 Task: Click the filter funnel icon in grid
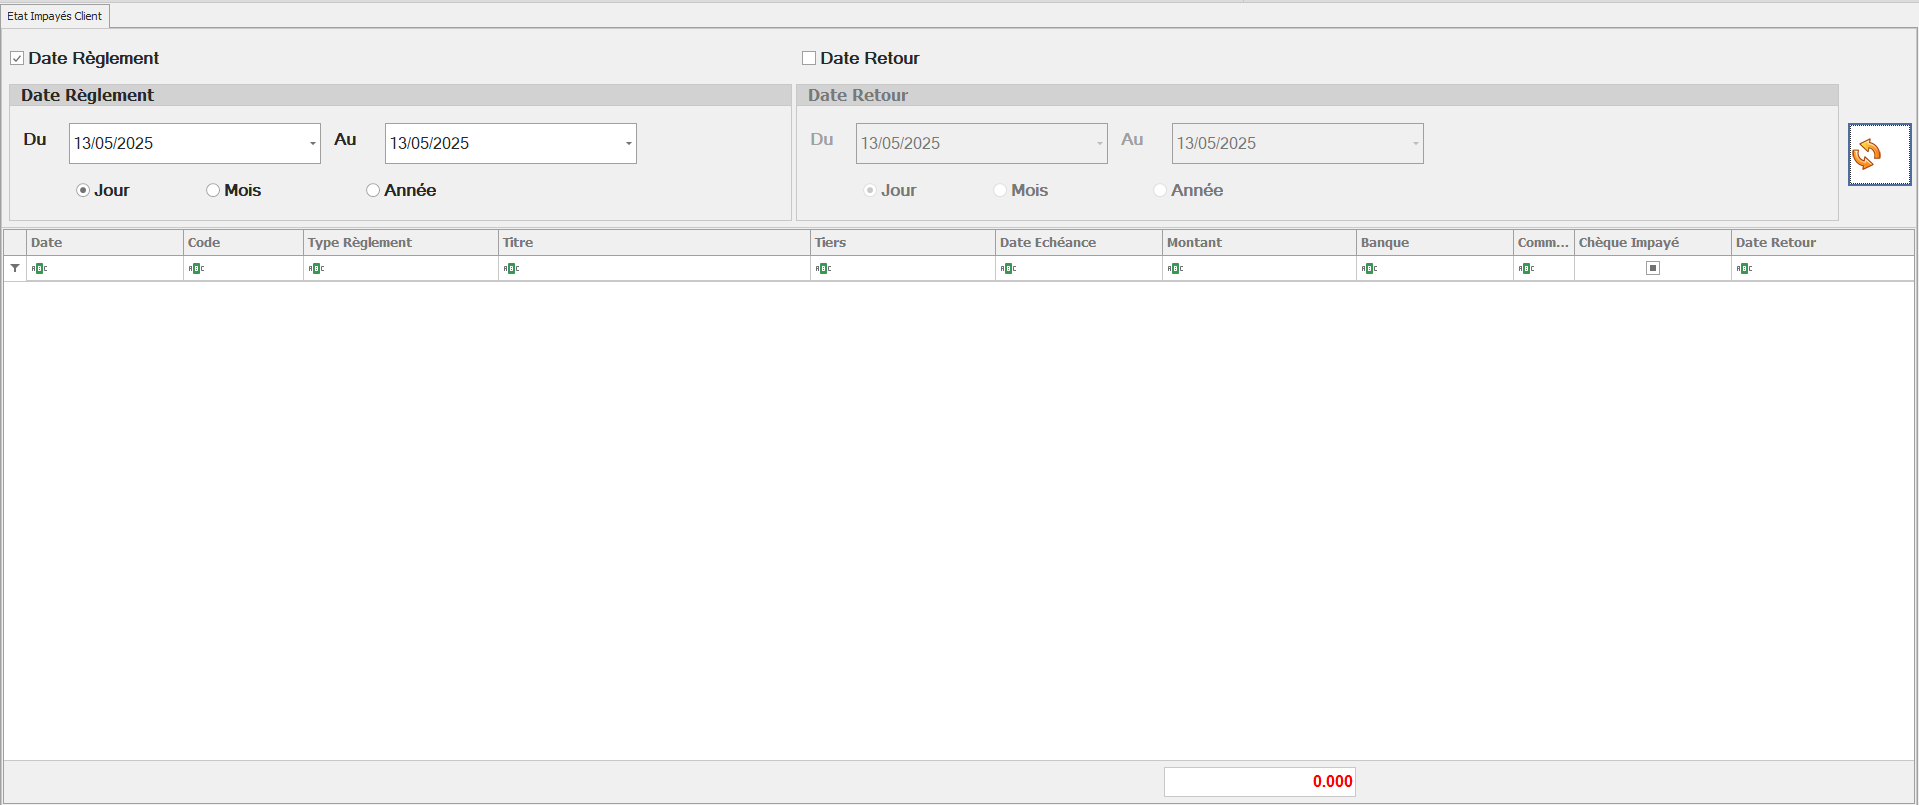pos(15,268)
